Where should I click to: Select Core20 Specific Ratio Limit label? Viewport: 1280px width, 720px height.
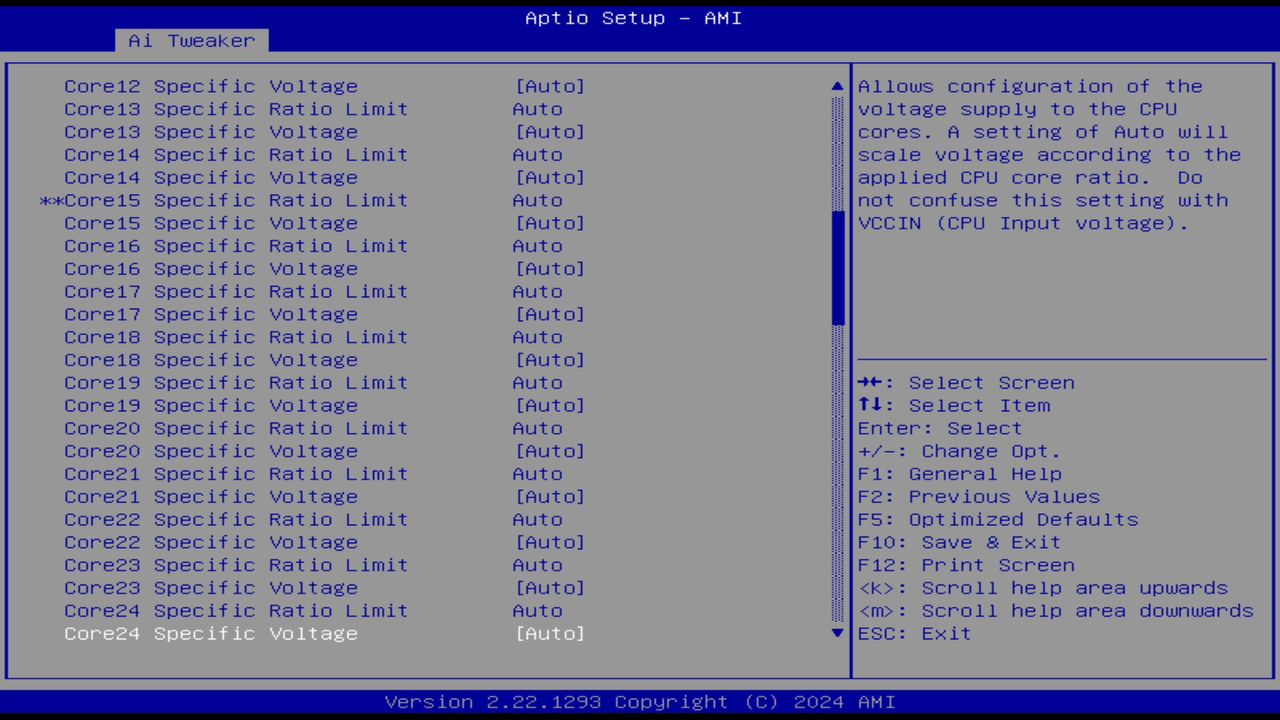tap(236, 429)
